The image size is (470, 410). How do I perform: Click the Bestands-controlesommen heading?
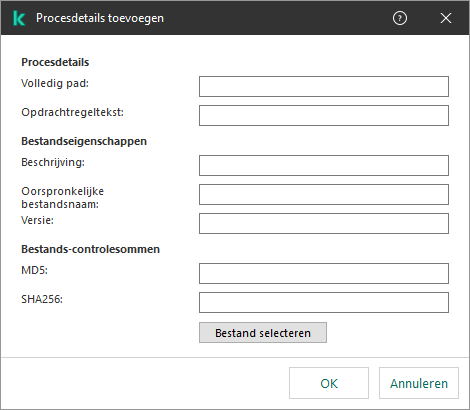91,249
